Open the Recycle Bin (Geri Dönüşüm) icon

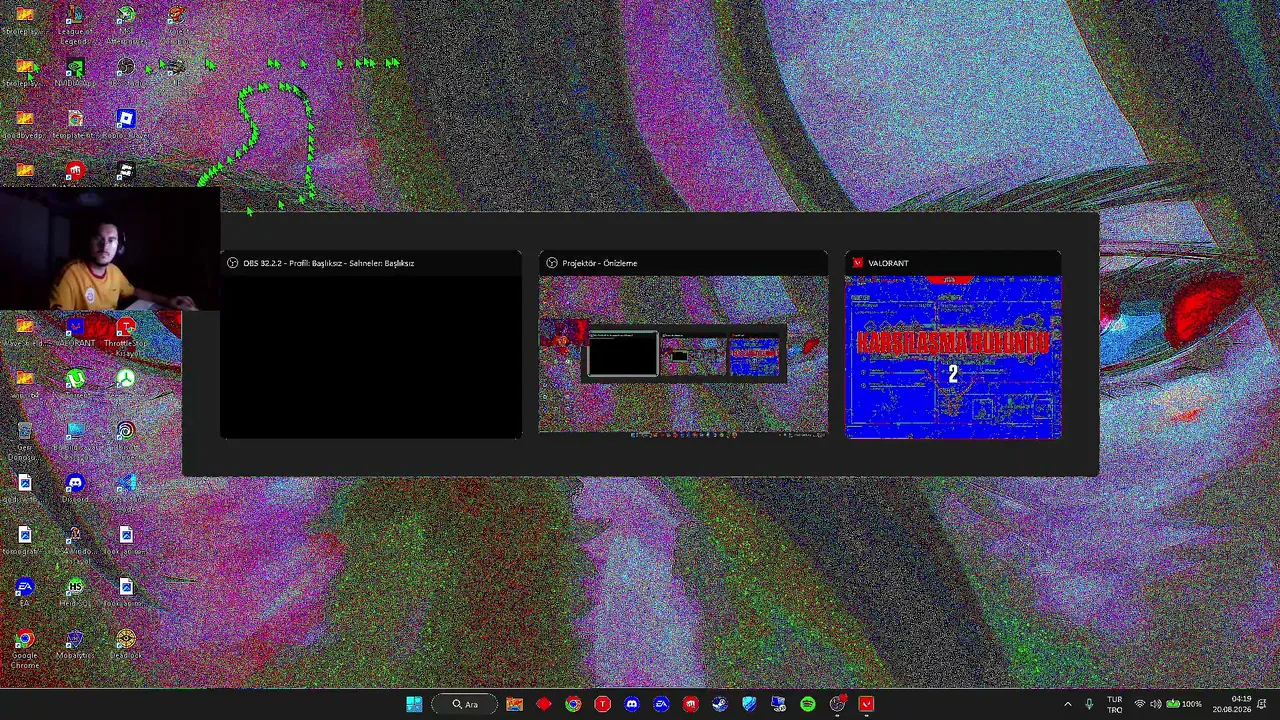coord(24,440)
